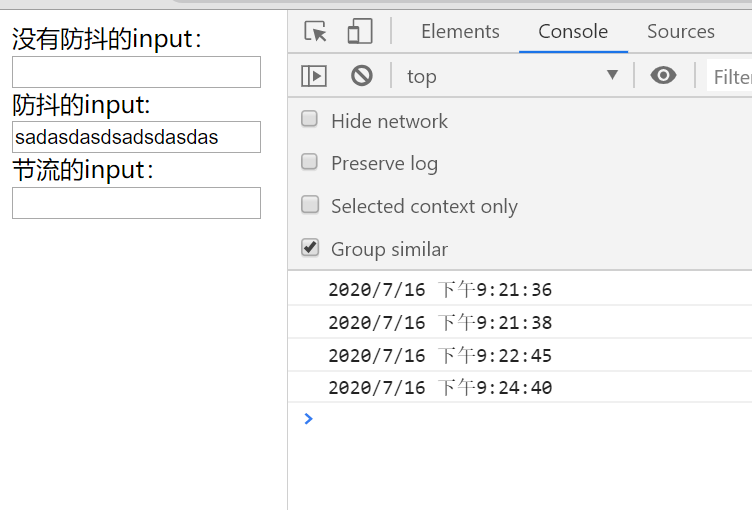752x510 pixels.
Task: Select the log entry 下午9:24:40
Action: point(520,387)
